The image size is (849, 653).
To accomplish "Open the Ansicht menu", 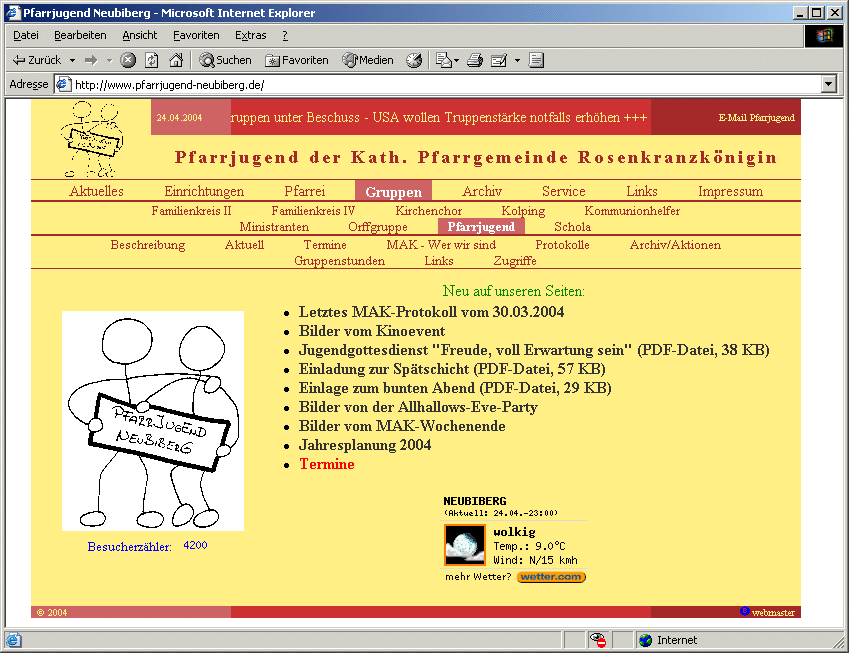I will coord(140,35).
